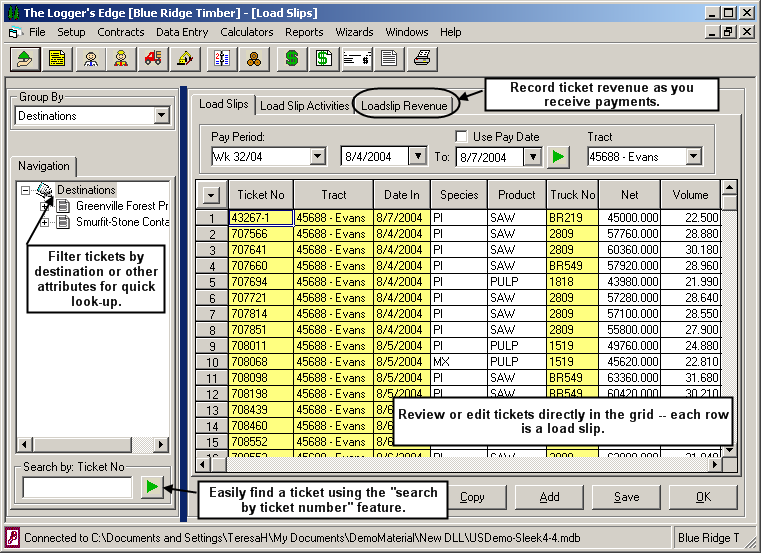Screen dimensions: 761x553
Task: Open the 8/4/2004 start date dropdown
Action: tap(417, 156)
